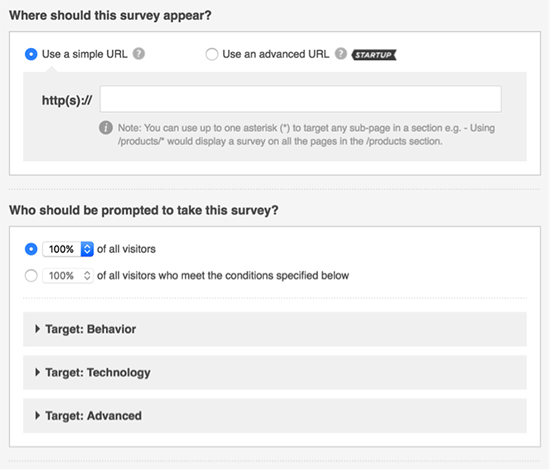Click the Target: Technology disclosure triangle
Screen dimensions: 550x470
pos(37,372)
